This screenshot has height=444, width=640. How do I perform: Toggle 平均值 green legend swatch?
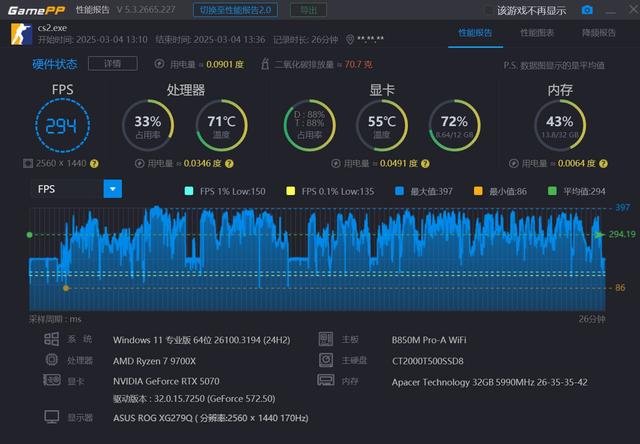coord(552,191)
